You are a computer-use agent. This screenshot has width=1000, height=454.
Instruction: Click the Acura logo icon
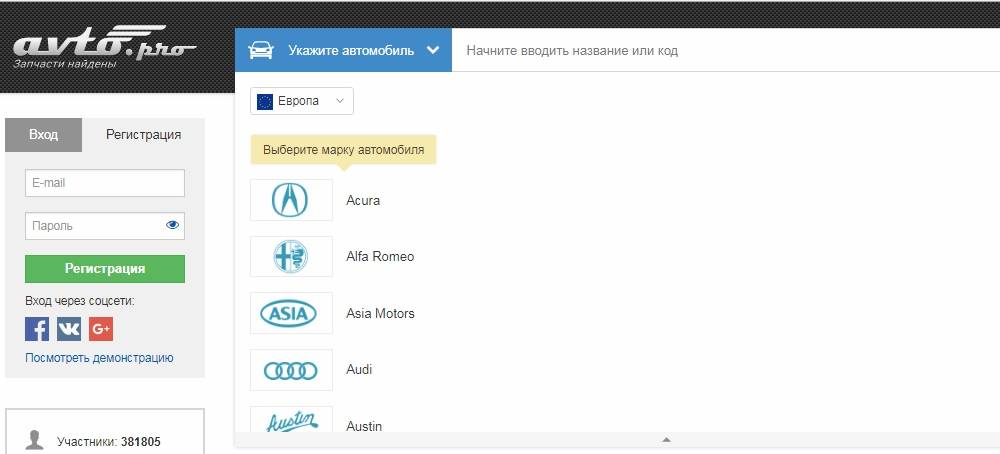point(291,200)
